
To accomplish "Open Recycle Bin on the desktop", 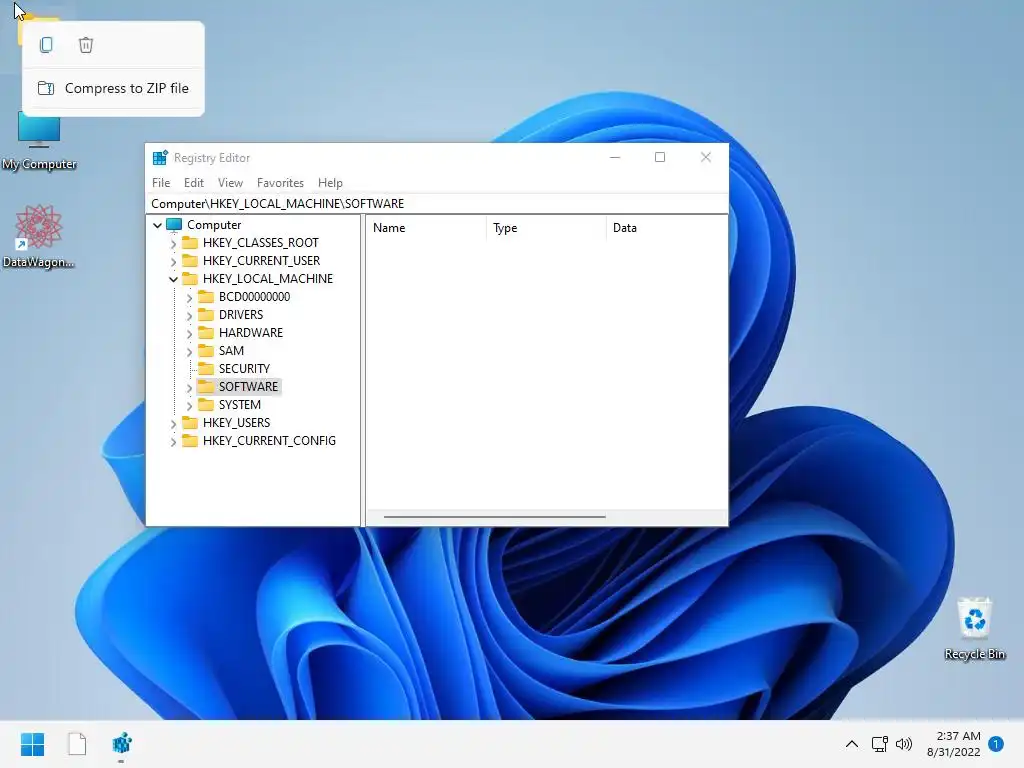I will click(974, 628).
